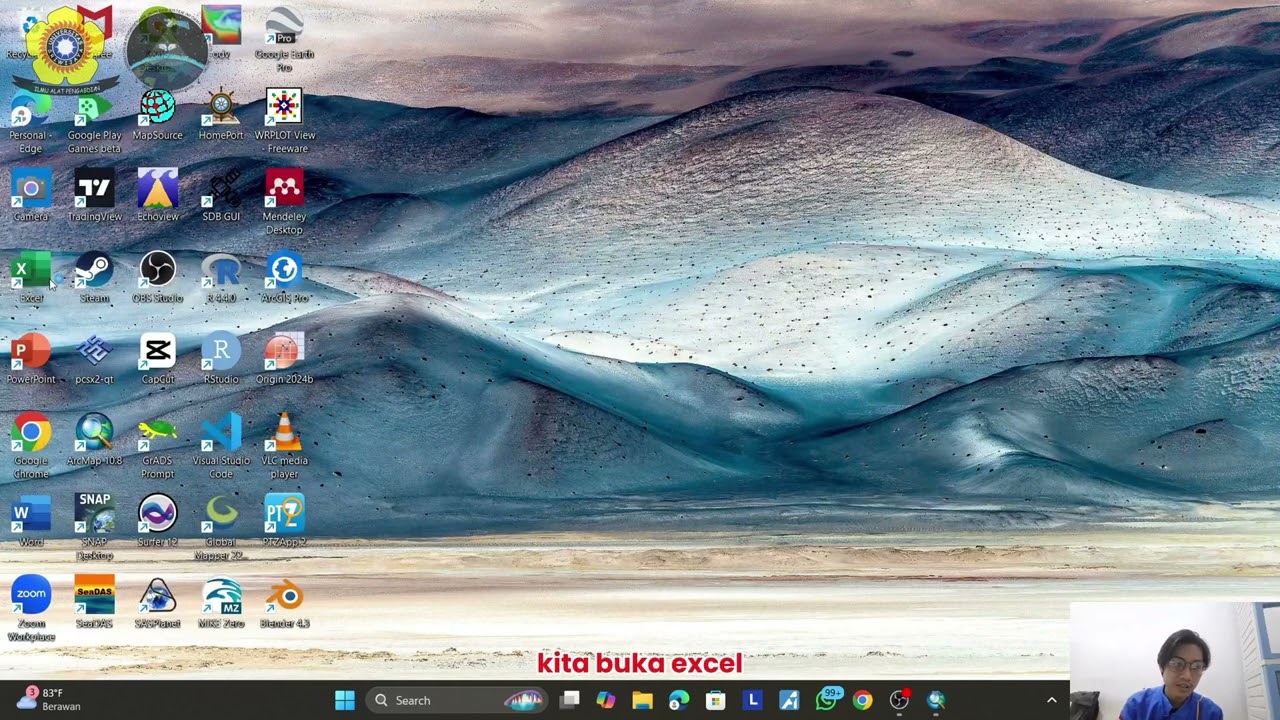
Task: Open Microsoft Store in the taskbar
Action: pyautogui.click(x=715, y=700)
